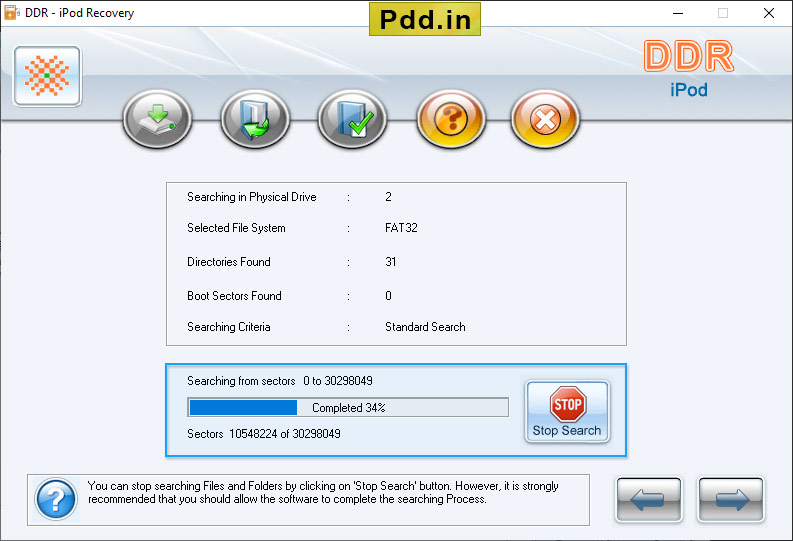Click the book with green checkmark icon
Viewport: 793px width, 541px height.
tap(353, 119)
